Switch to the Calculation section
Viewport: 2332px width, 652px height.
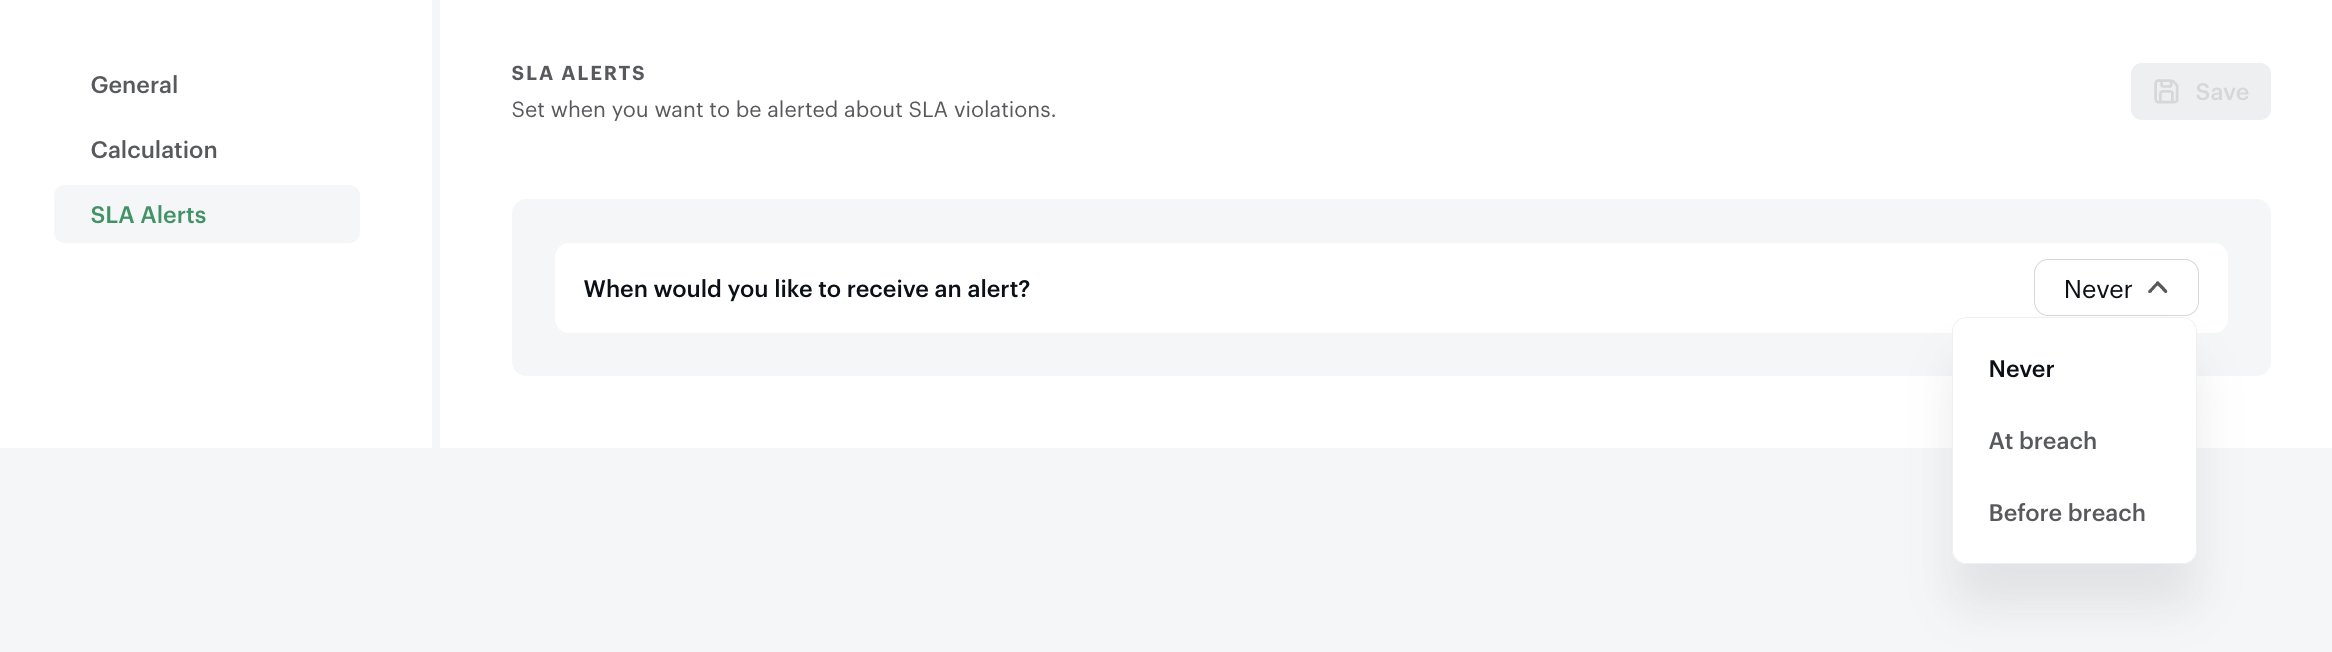(154, 150)
